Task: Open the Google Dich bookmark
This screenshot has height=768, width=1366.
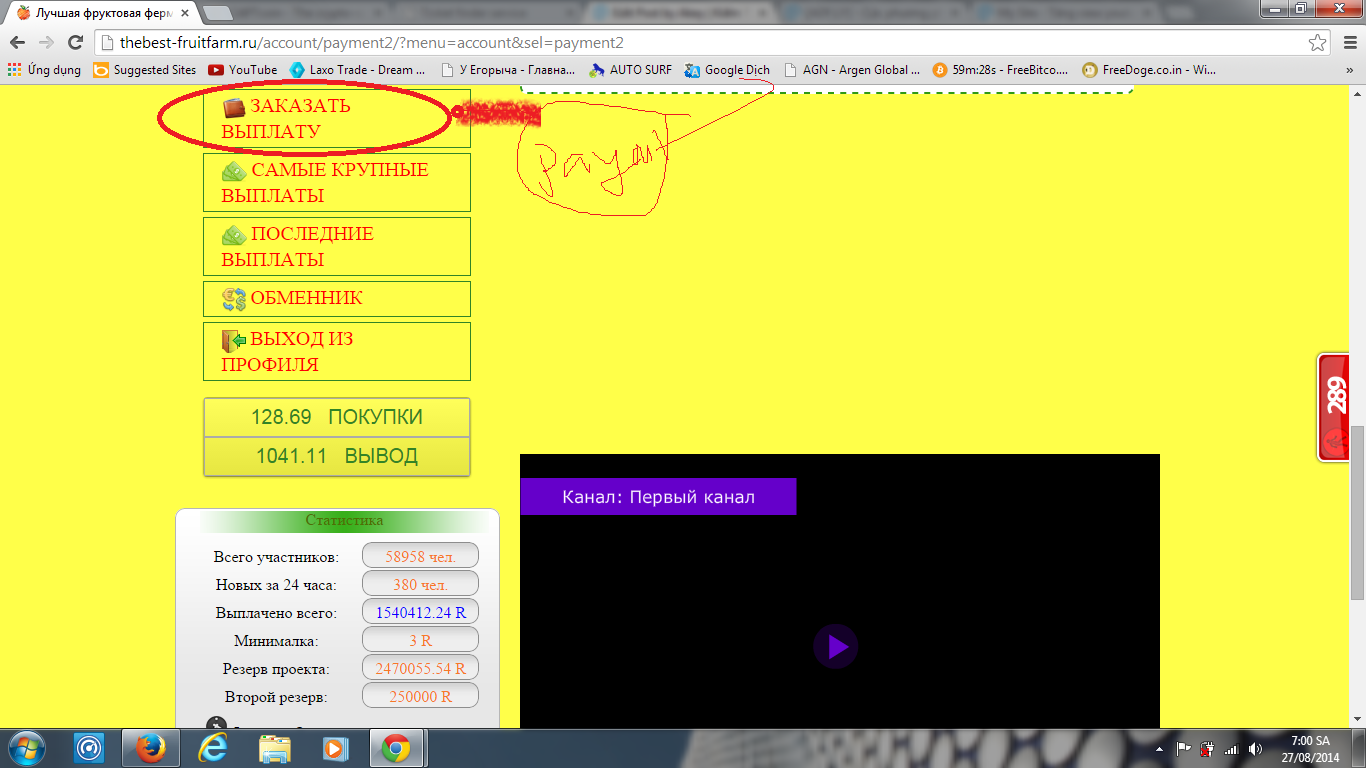Action: 727,70
